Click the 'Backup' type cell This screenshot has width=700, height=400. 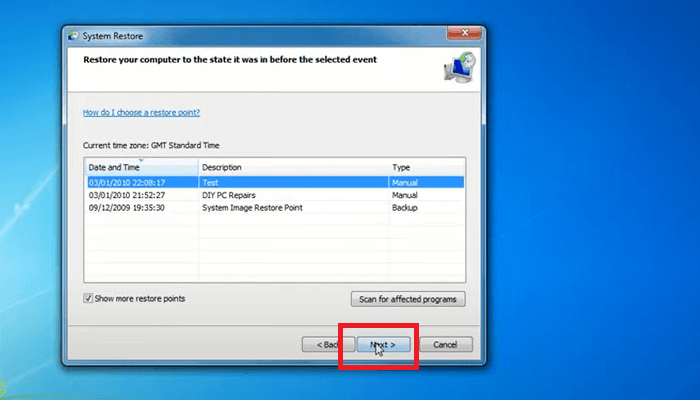405,208
